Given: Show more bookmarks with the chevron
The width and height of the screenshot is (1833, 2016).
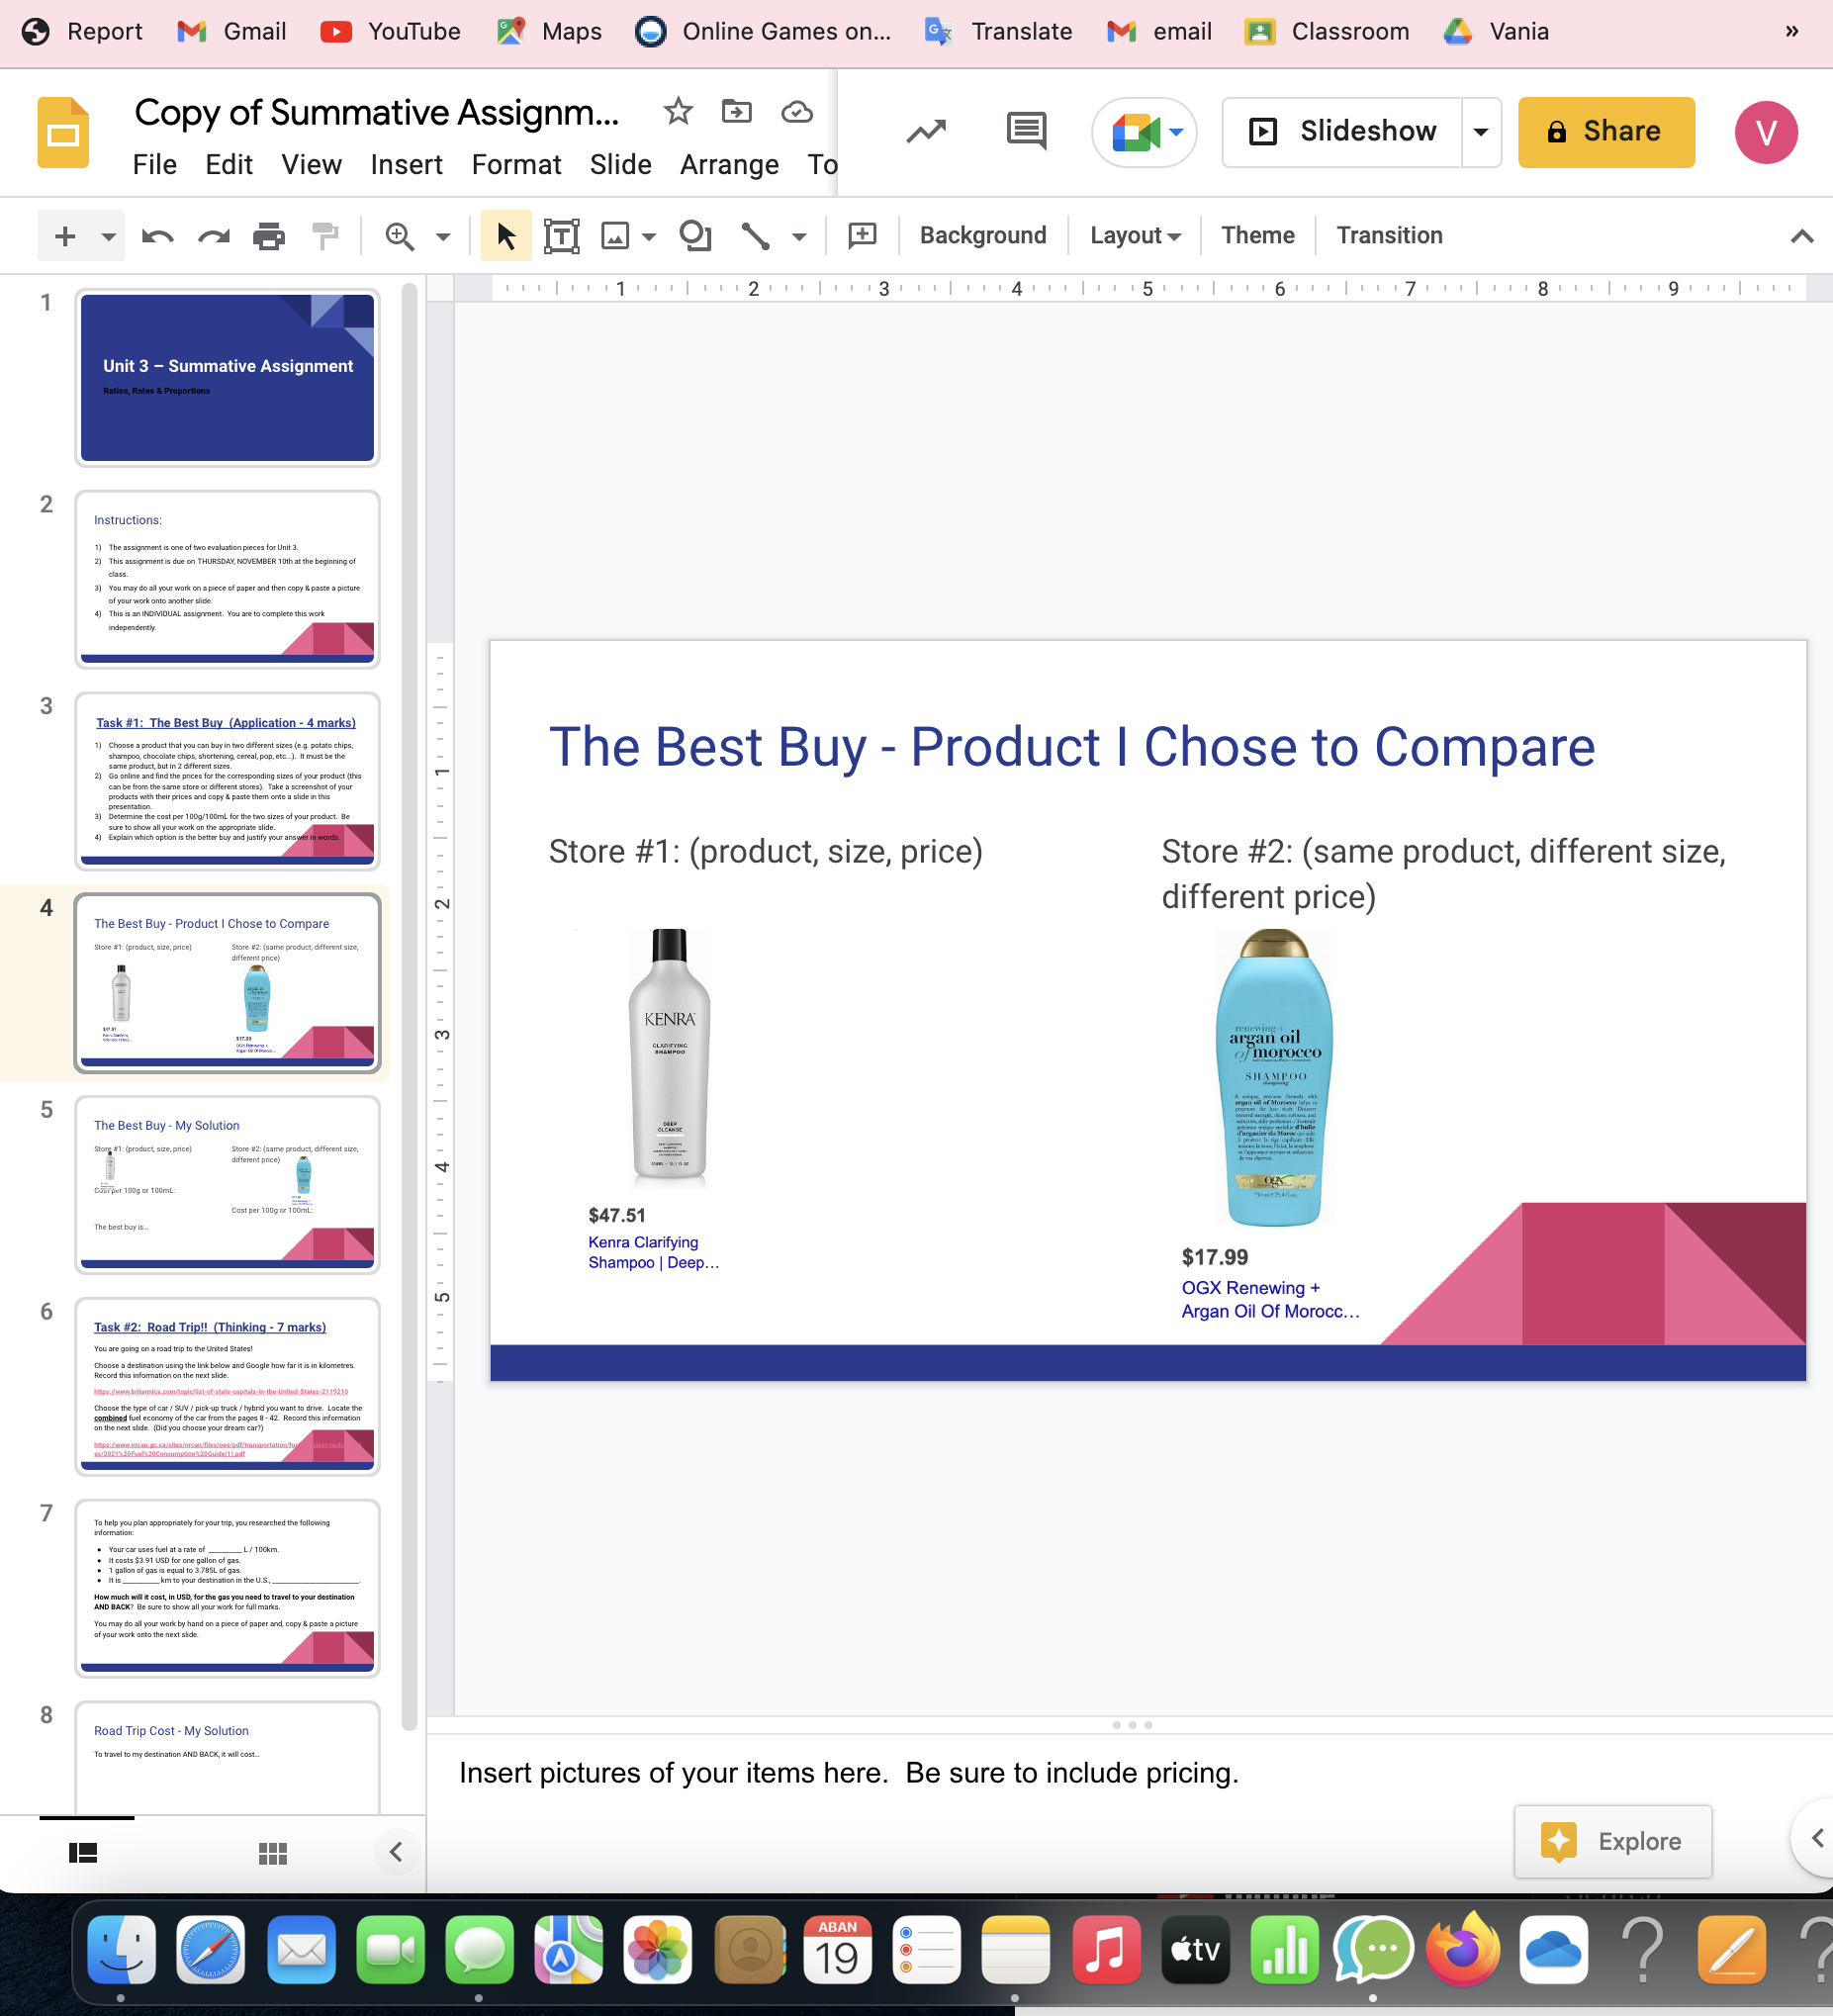Looking at the screenshot, I should [x=1792, y=31].
